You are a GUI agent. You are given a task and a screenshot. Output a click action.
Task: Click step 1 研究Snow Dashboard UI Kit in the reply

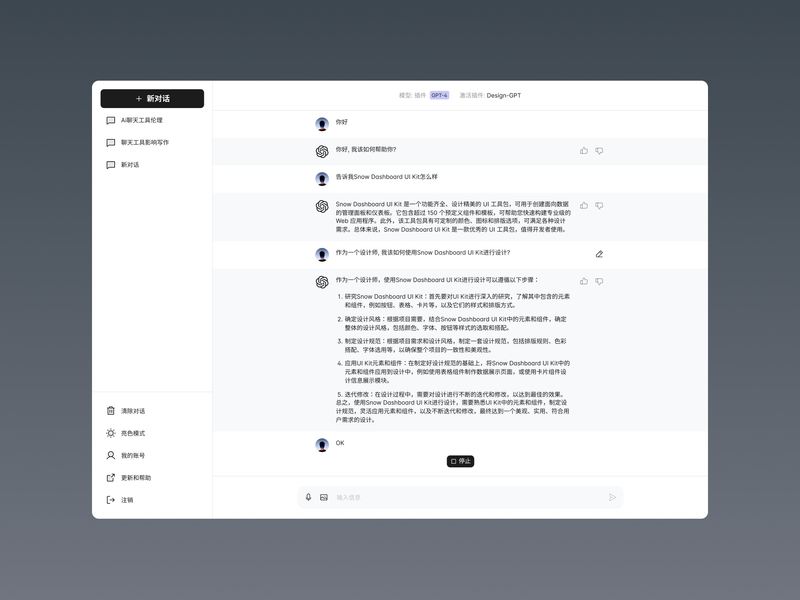pos(454,301)
